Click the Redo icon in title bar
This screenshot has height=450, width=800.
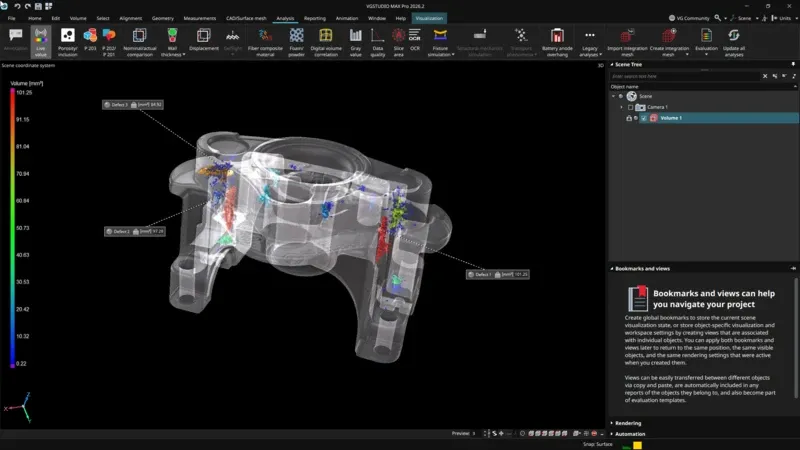(28, 6)
